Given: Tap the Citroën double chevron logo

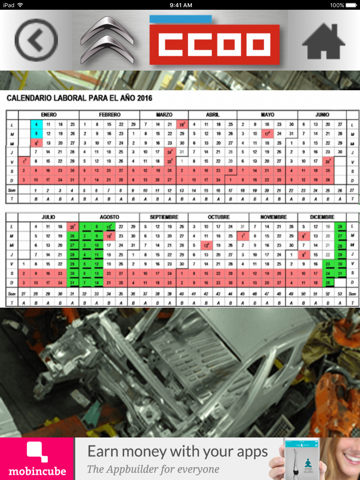Looking at the screenshot, I should point(107,40).
